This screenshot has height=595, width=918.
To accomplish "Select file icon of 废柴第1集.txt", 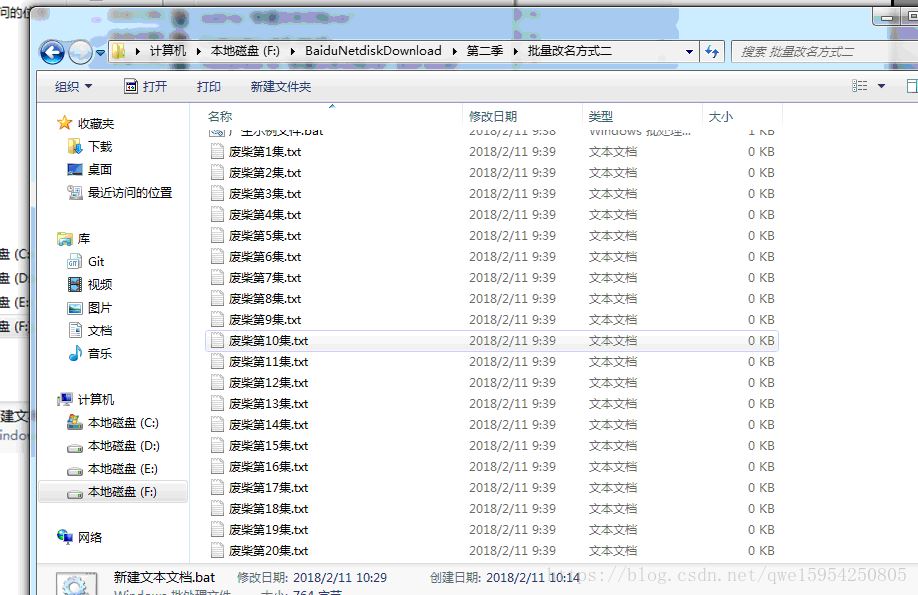I will click(217, 152).
